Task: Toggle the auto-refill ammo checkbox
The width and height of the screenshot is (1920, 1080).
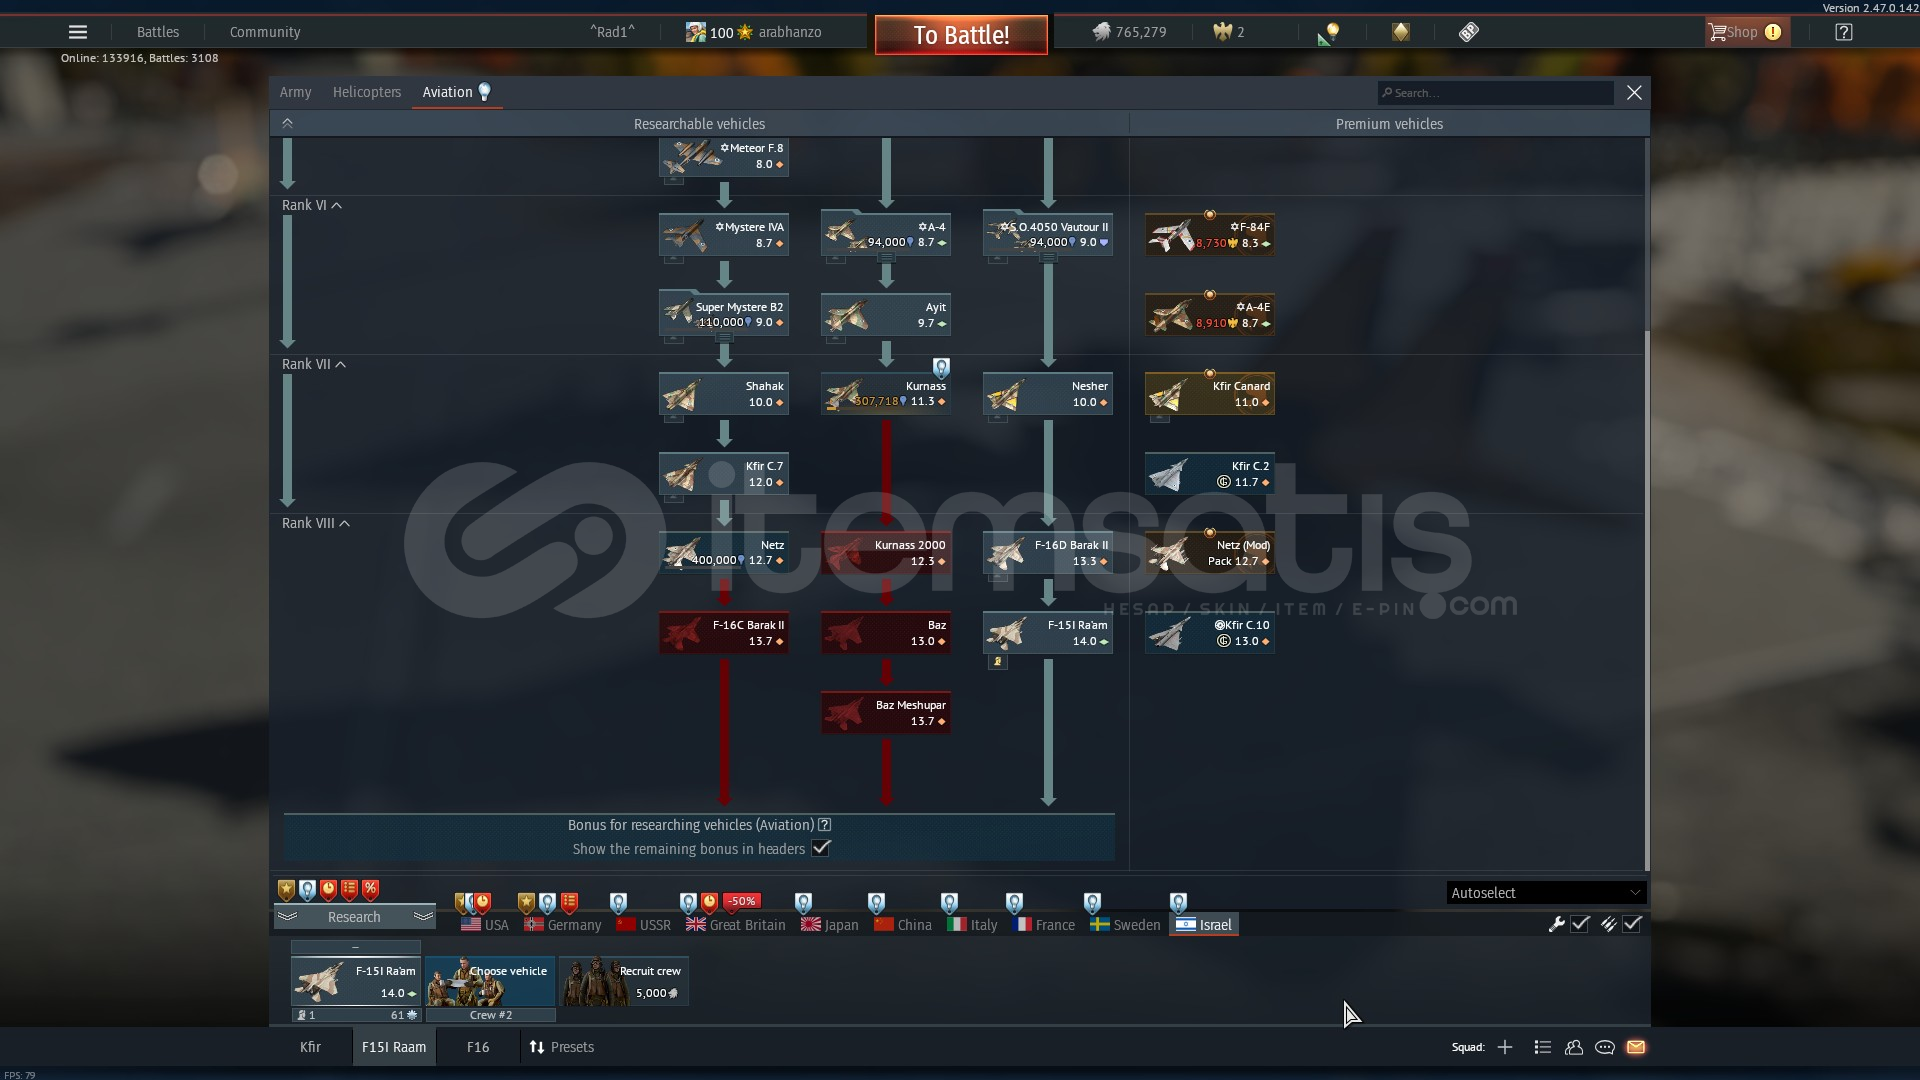Action: 1632,924
